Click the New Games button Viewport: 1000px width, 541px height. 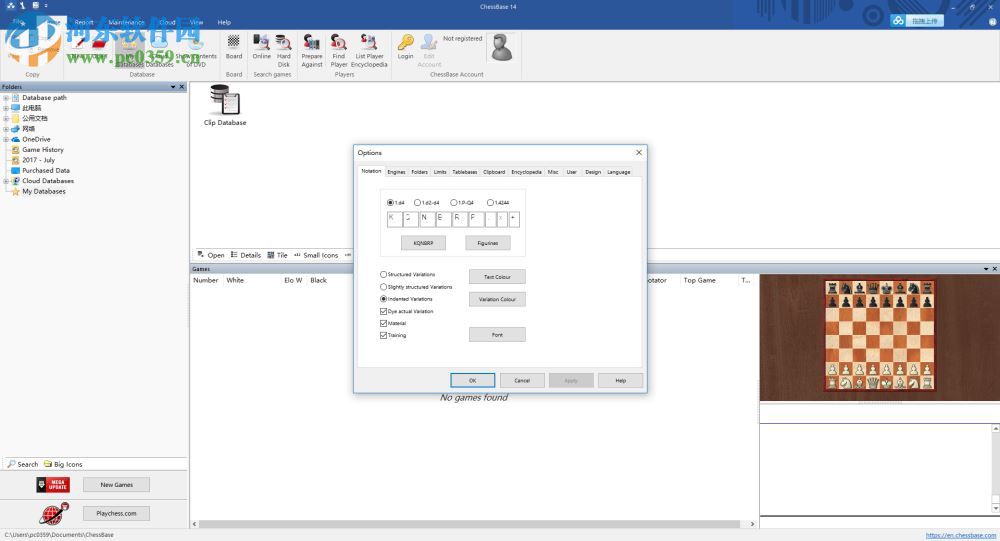(116, 485)
